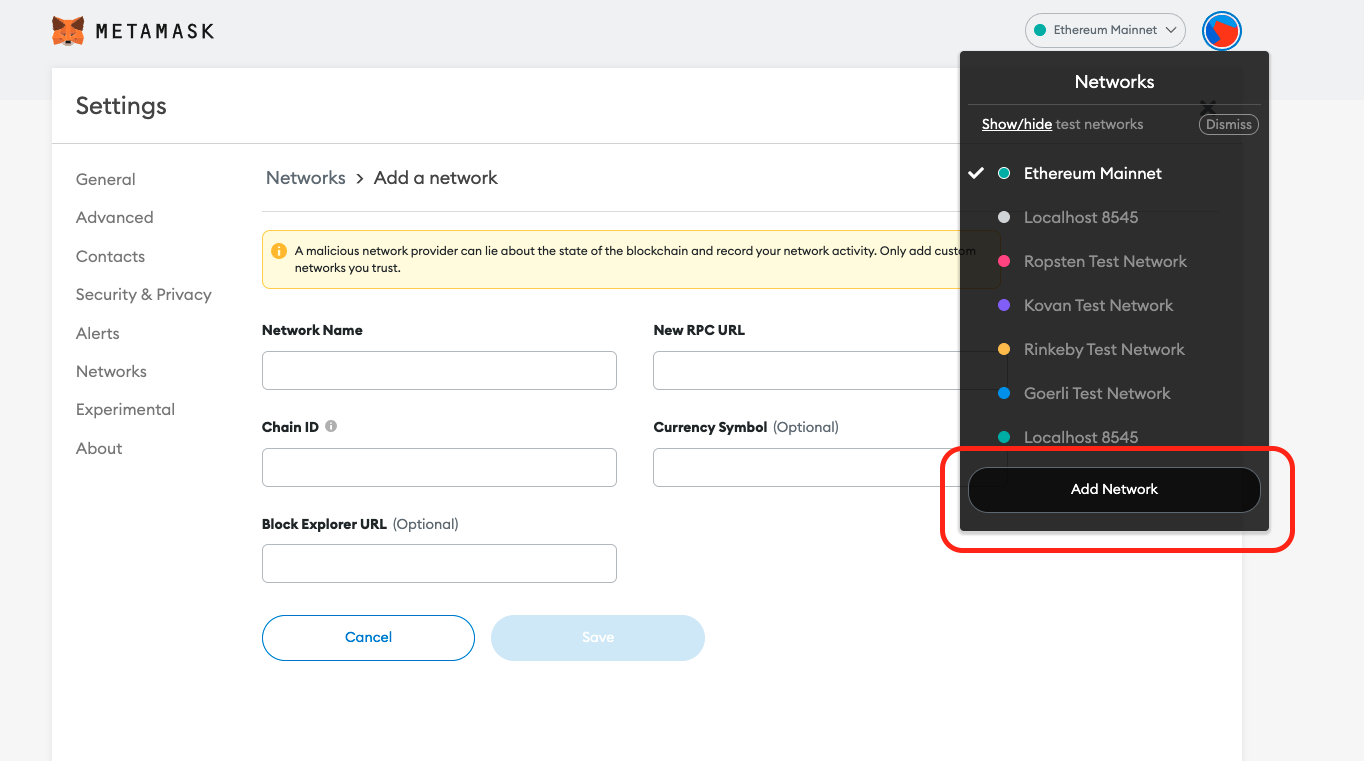Open Security & Privacy settings
Image resolution: width=1364 pixels, height=761 pixels.
(x=144, y=295)
